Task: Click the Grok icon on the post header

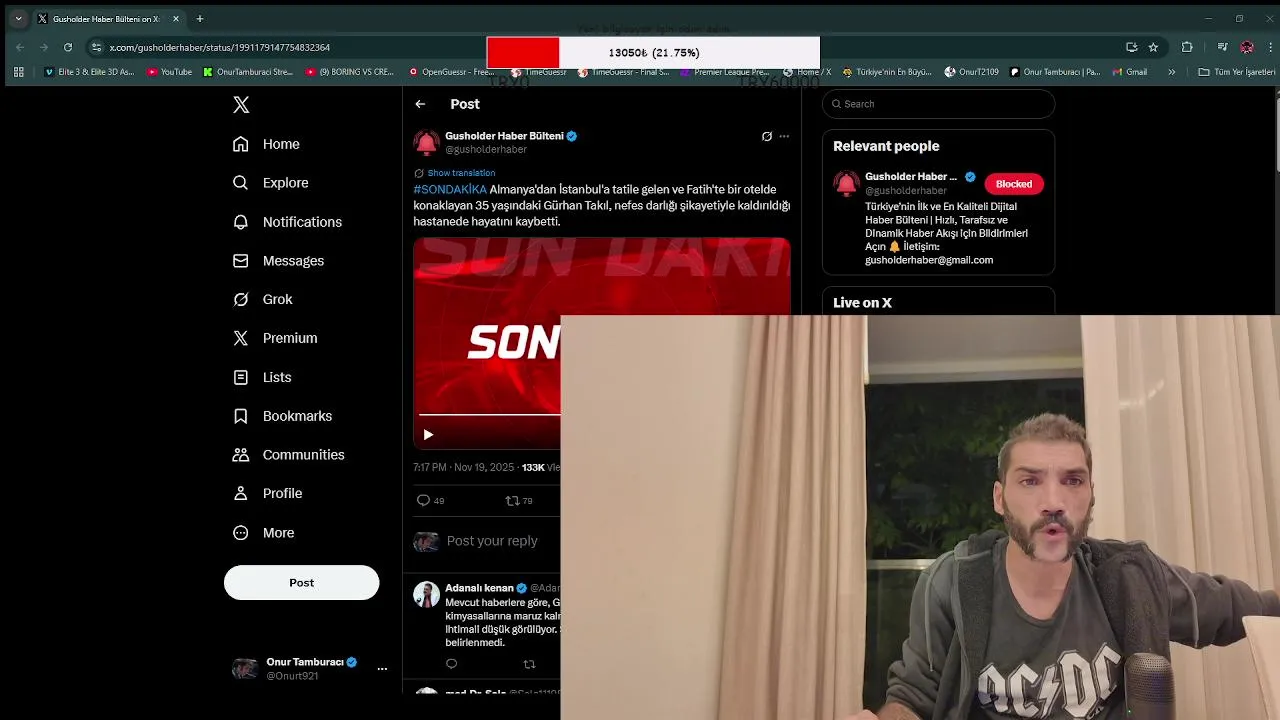Action: (x=767, y=136)
